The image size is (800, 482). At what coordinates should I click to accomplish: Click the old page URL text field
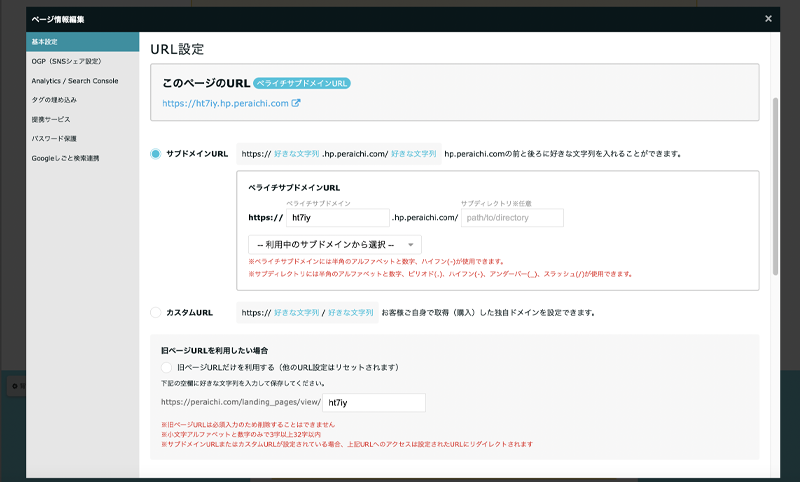pos(374,402)
